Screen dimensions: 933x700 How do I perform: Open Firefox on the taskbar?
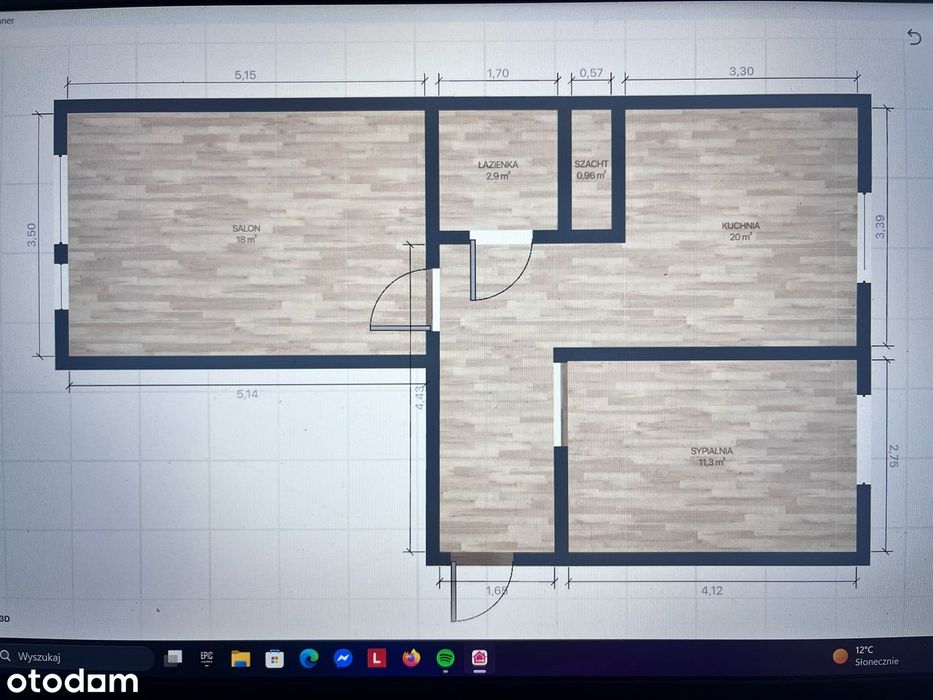pos(411,658)
